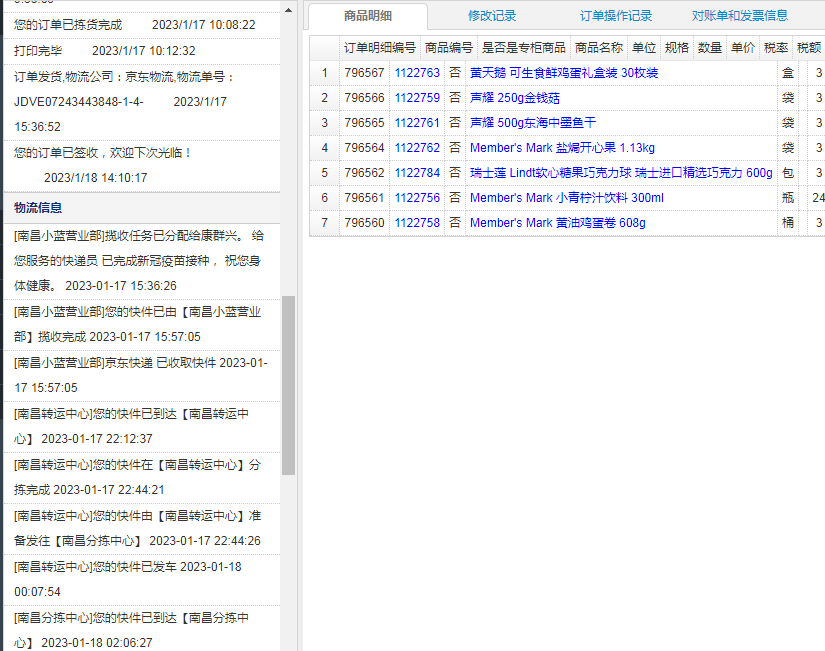825x651 pixels.
Task: Select logistics entry 京东快递 已收取快件
Action: click(x=142, y=375)
